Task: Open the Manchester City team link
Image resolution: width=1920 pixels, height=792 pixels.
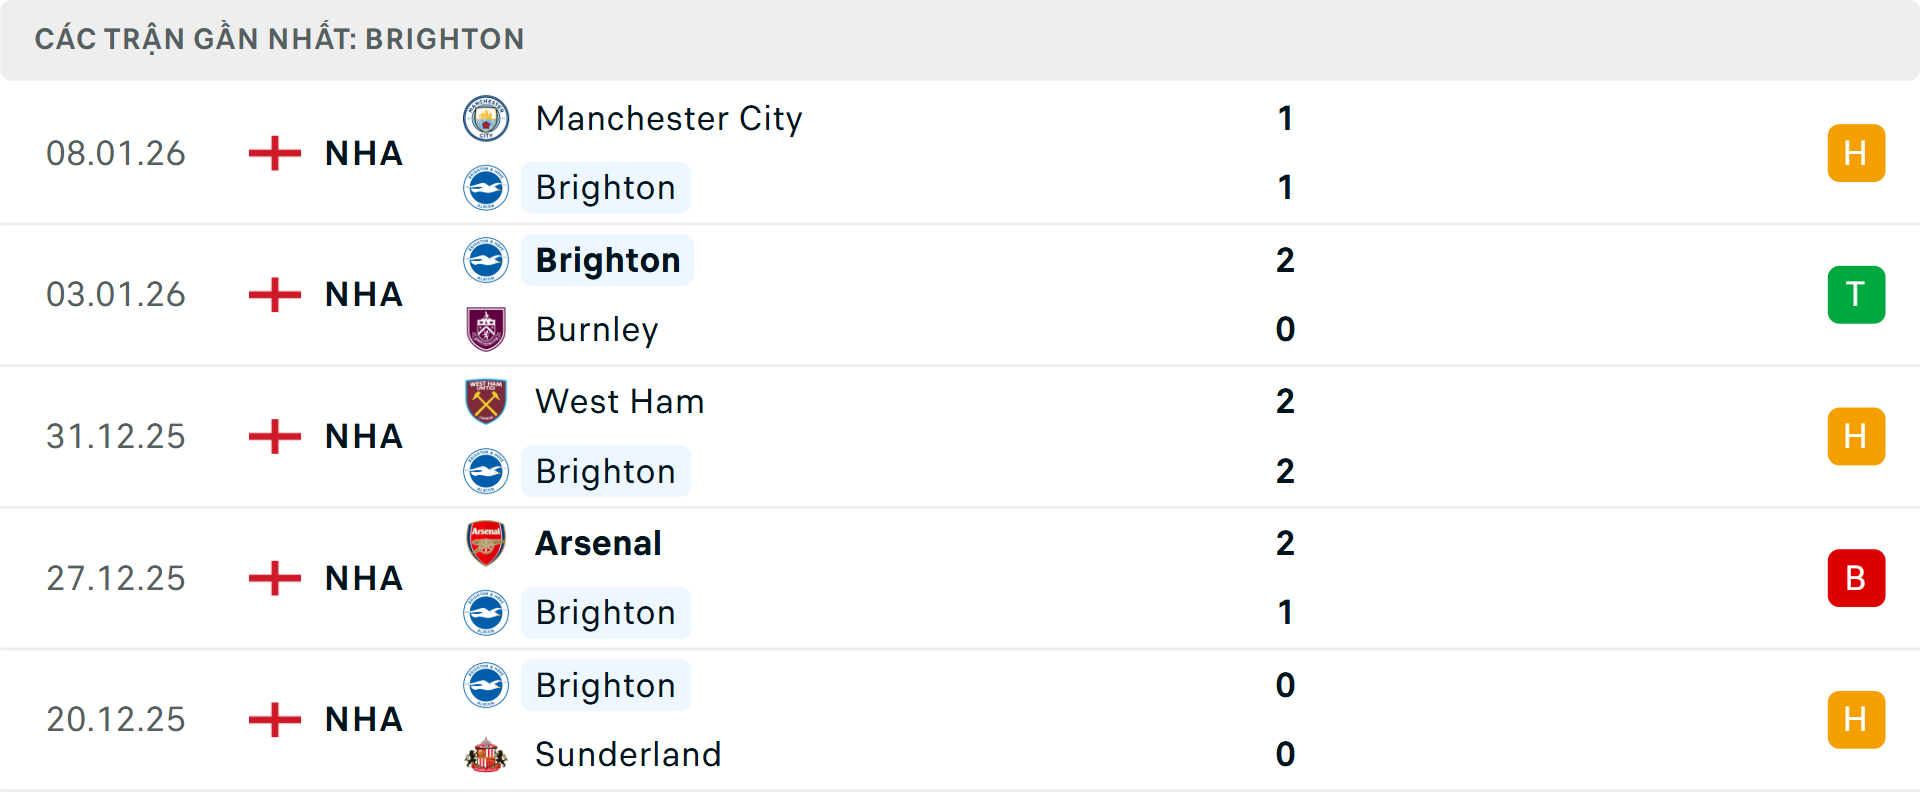Action: pyautogui.click(x=669, y=119)
